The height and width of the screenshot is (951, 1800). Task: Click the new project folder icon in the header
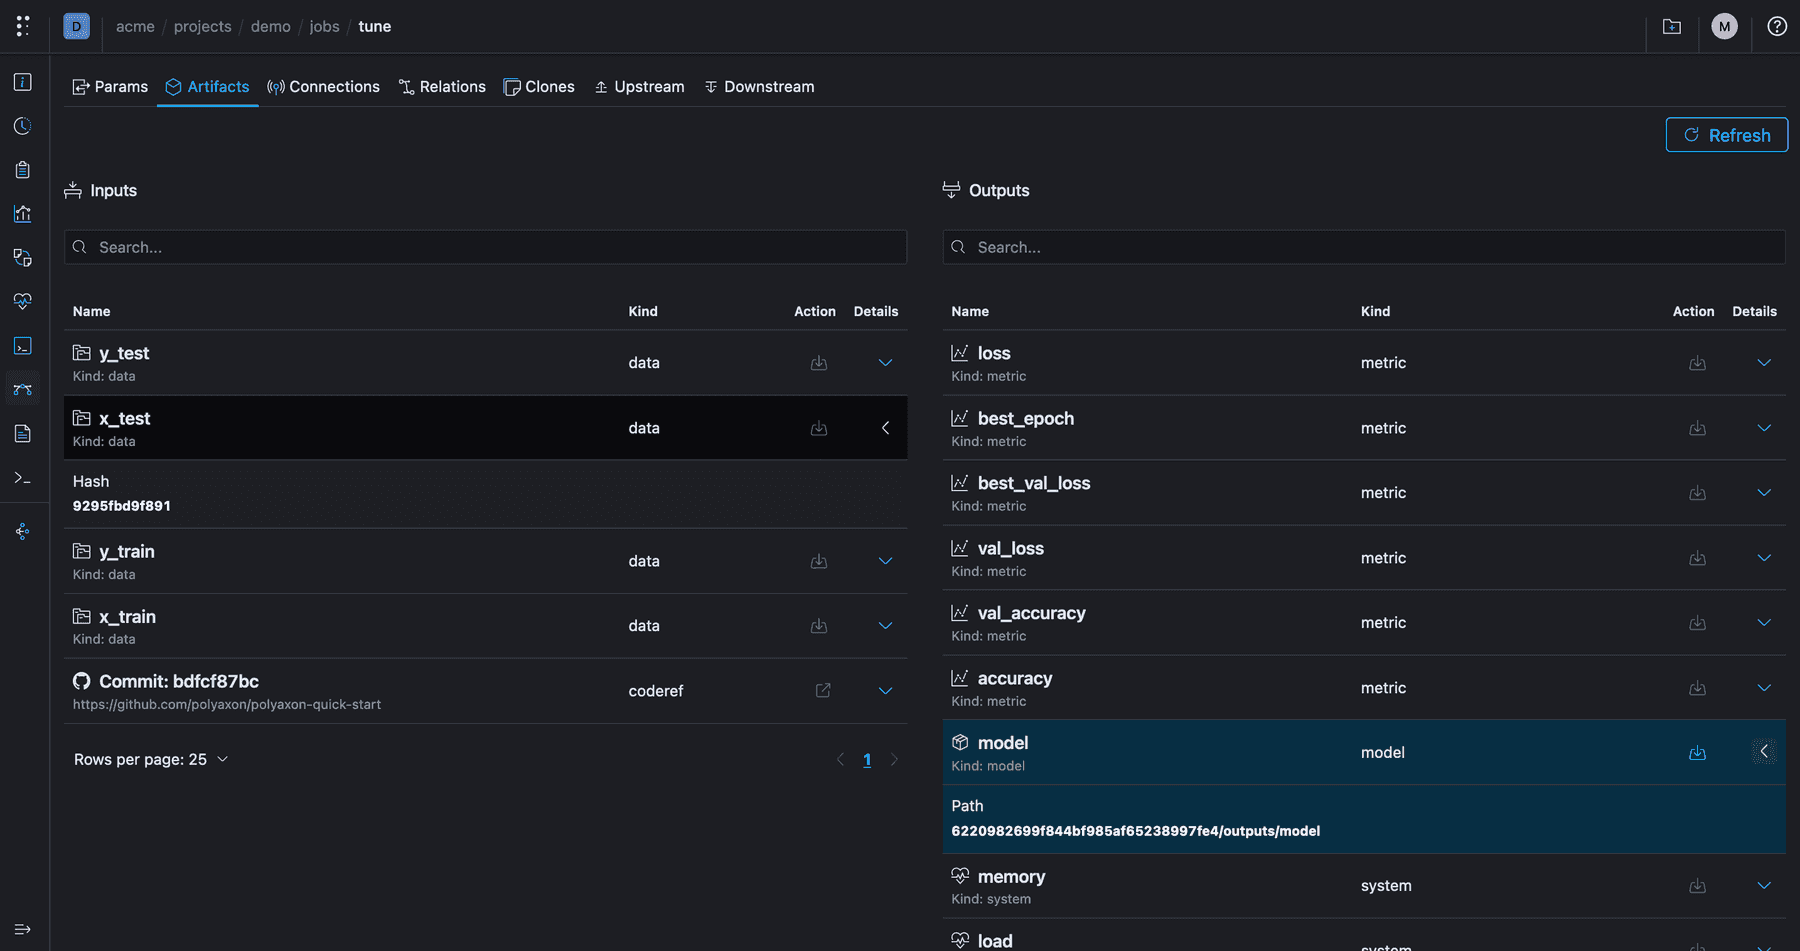1671,27
